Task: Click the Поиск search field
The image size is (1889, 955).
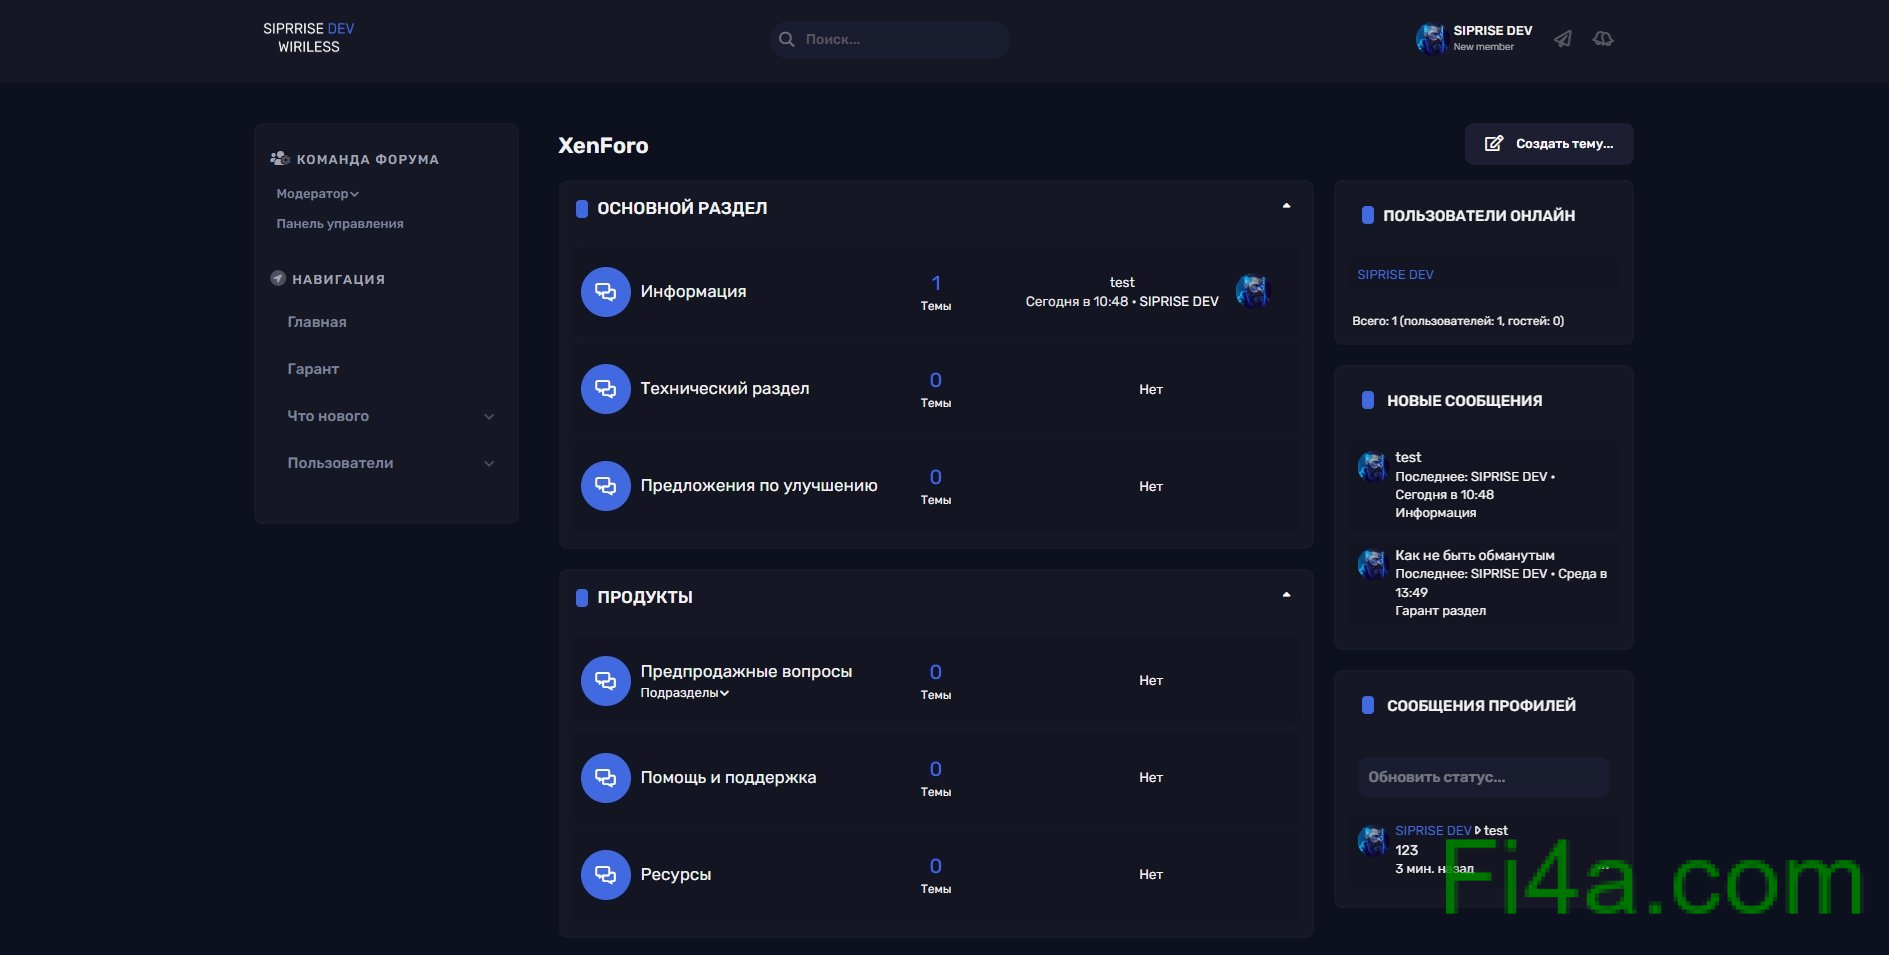Action: (x=890, y=40)
